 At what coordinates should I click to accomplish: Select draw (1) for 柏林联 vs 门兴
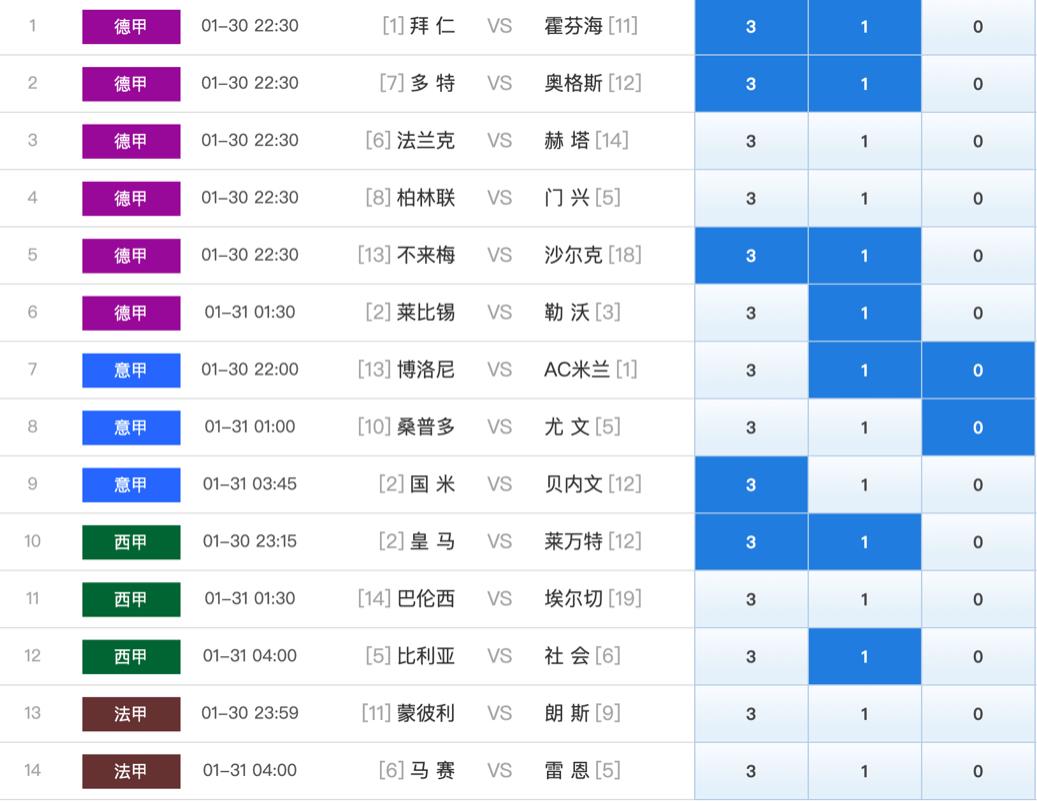pos(864,198)
